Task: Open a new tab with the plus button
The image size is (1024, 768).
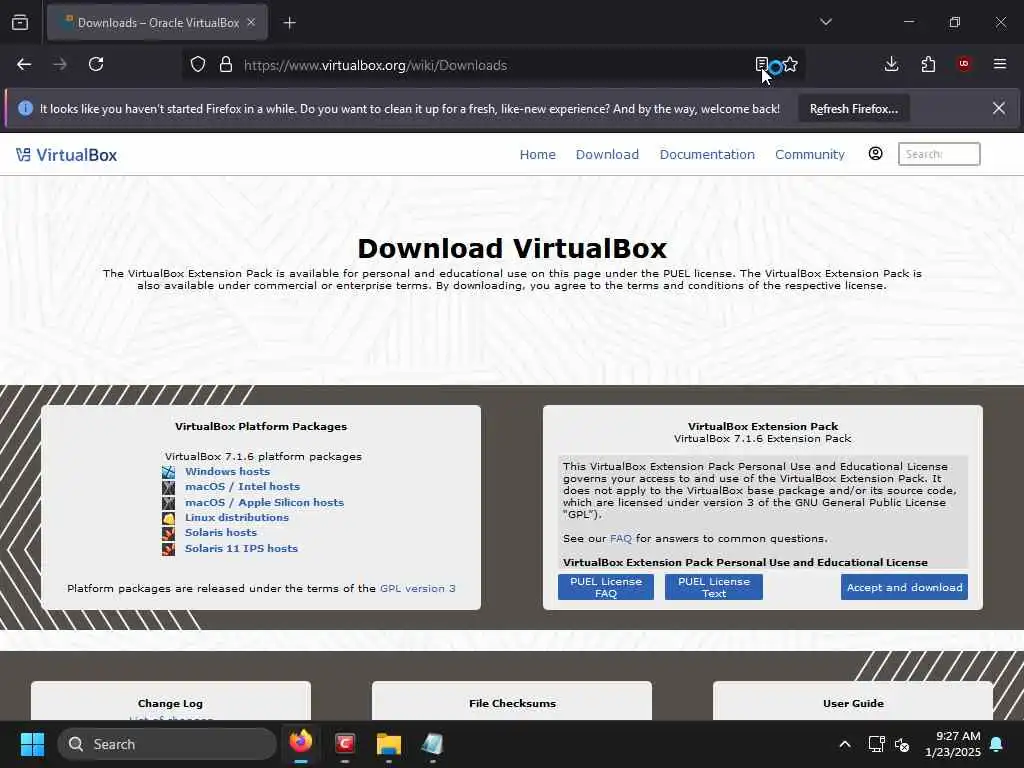Action: (290, 23)
